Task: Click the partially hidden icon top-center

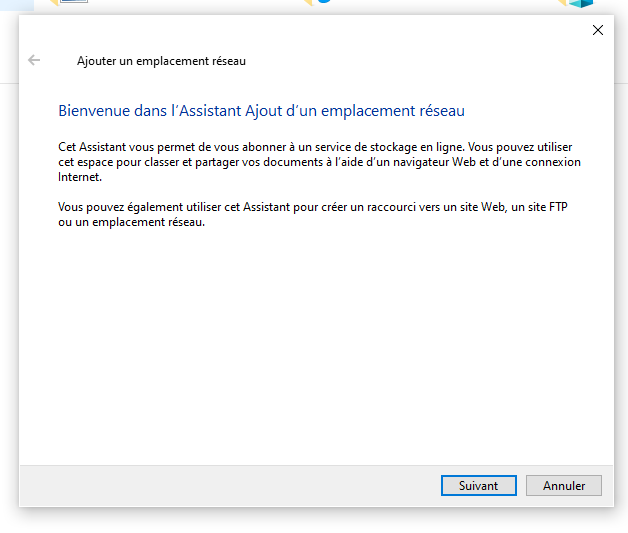Action: click(318, 3)
